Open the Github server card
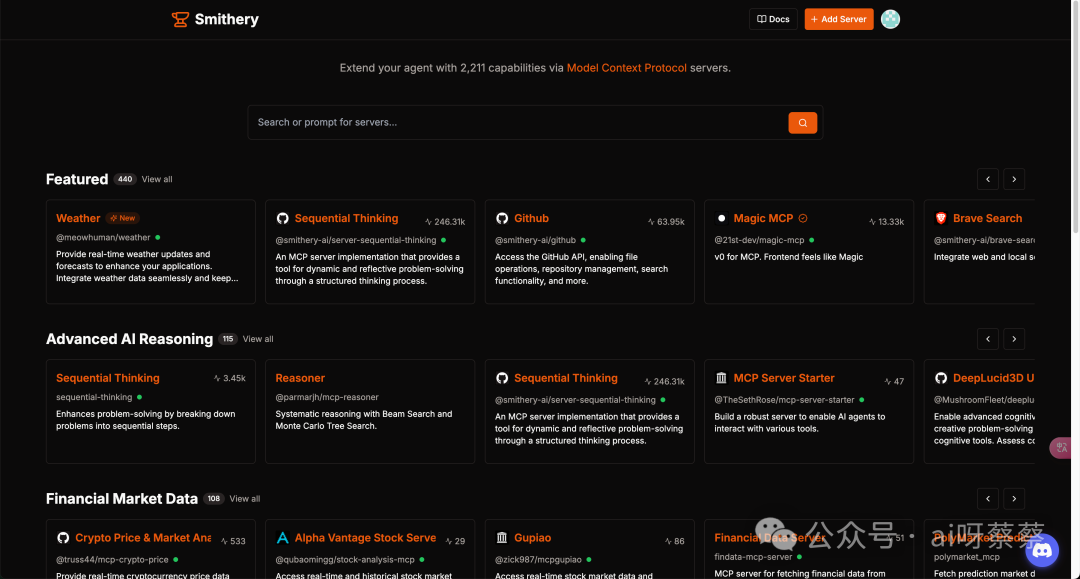The image size is (1080, 579). coord(532,218)
